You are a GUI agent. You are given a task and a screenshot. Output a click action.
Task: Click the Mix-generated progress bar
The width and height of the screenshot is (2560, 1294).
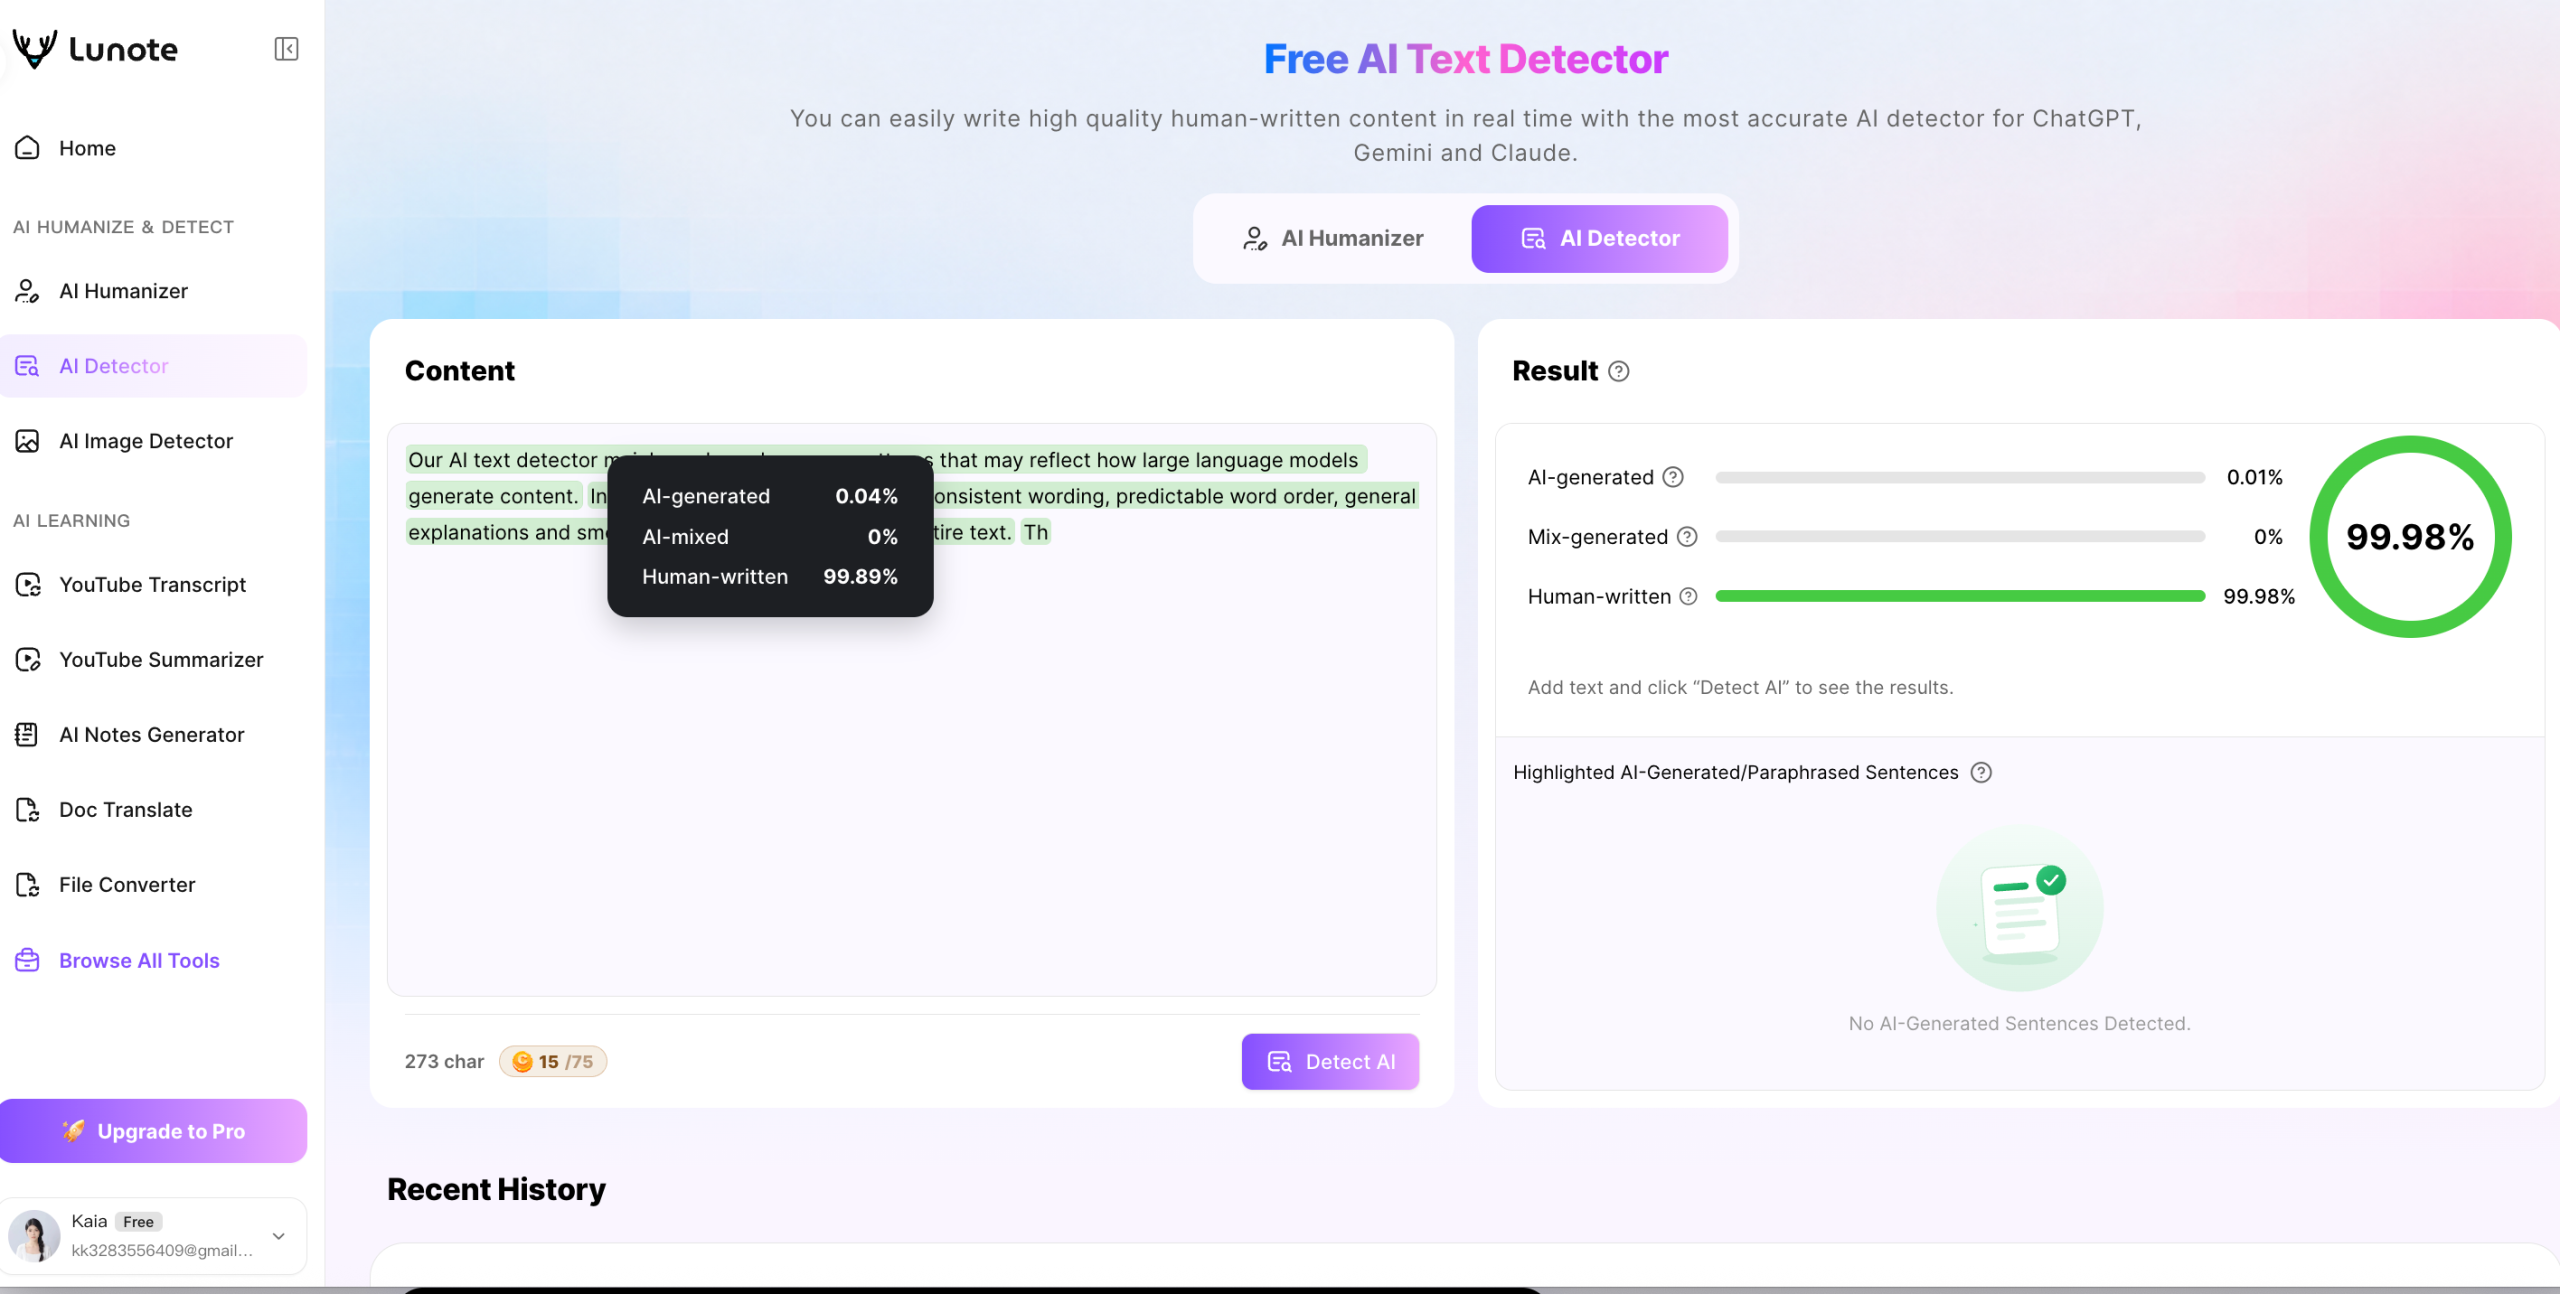click(1960, 537)
